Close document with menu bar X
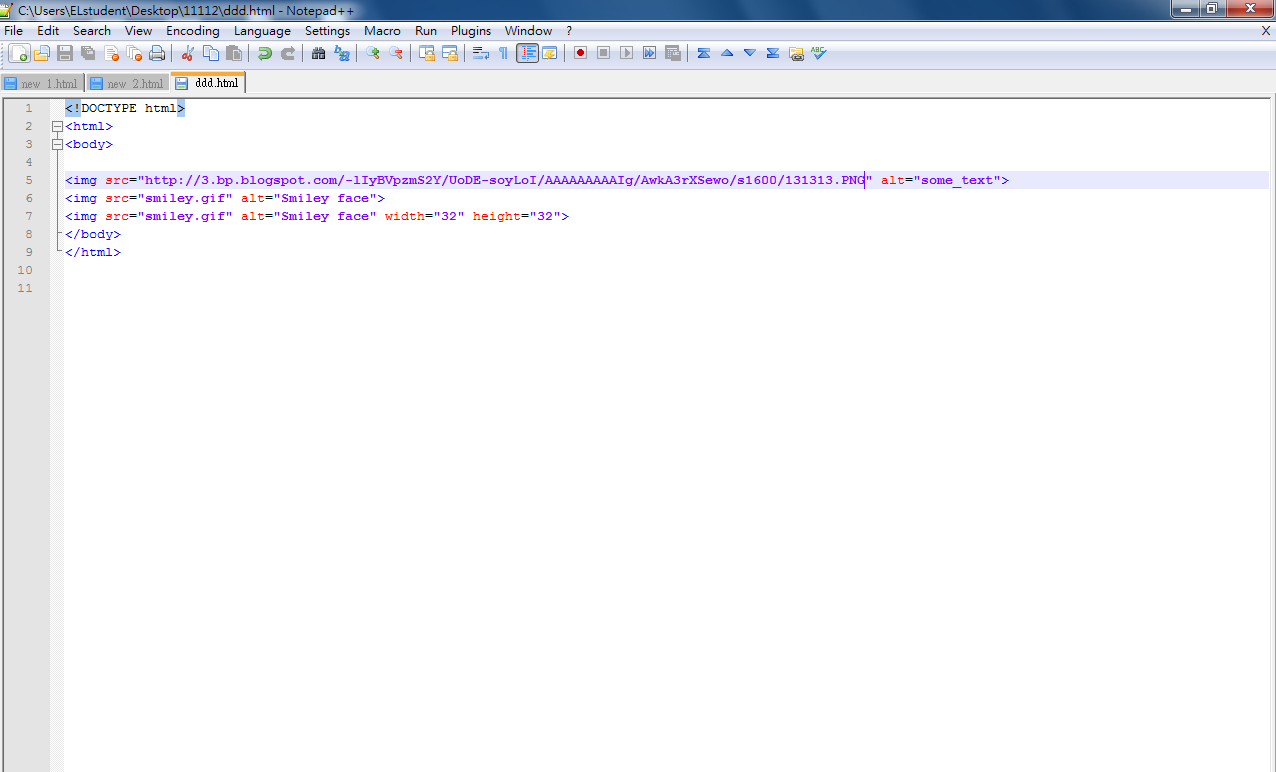 coord(1266,31)
